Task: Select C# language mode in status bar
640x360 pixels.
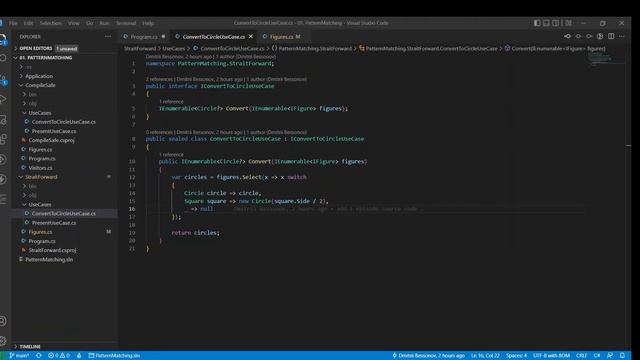Action: point(597,356)
